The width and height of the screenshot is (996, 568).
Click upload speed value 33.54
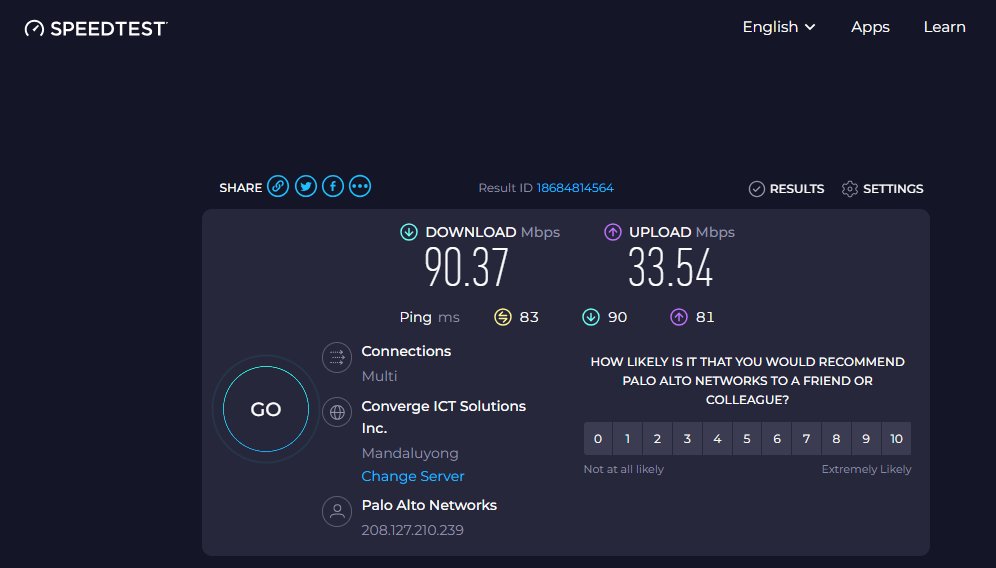[671, 267]
